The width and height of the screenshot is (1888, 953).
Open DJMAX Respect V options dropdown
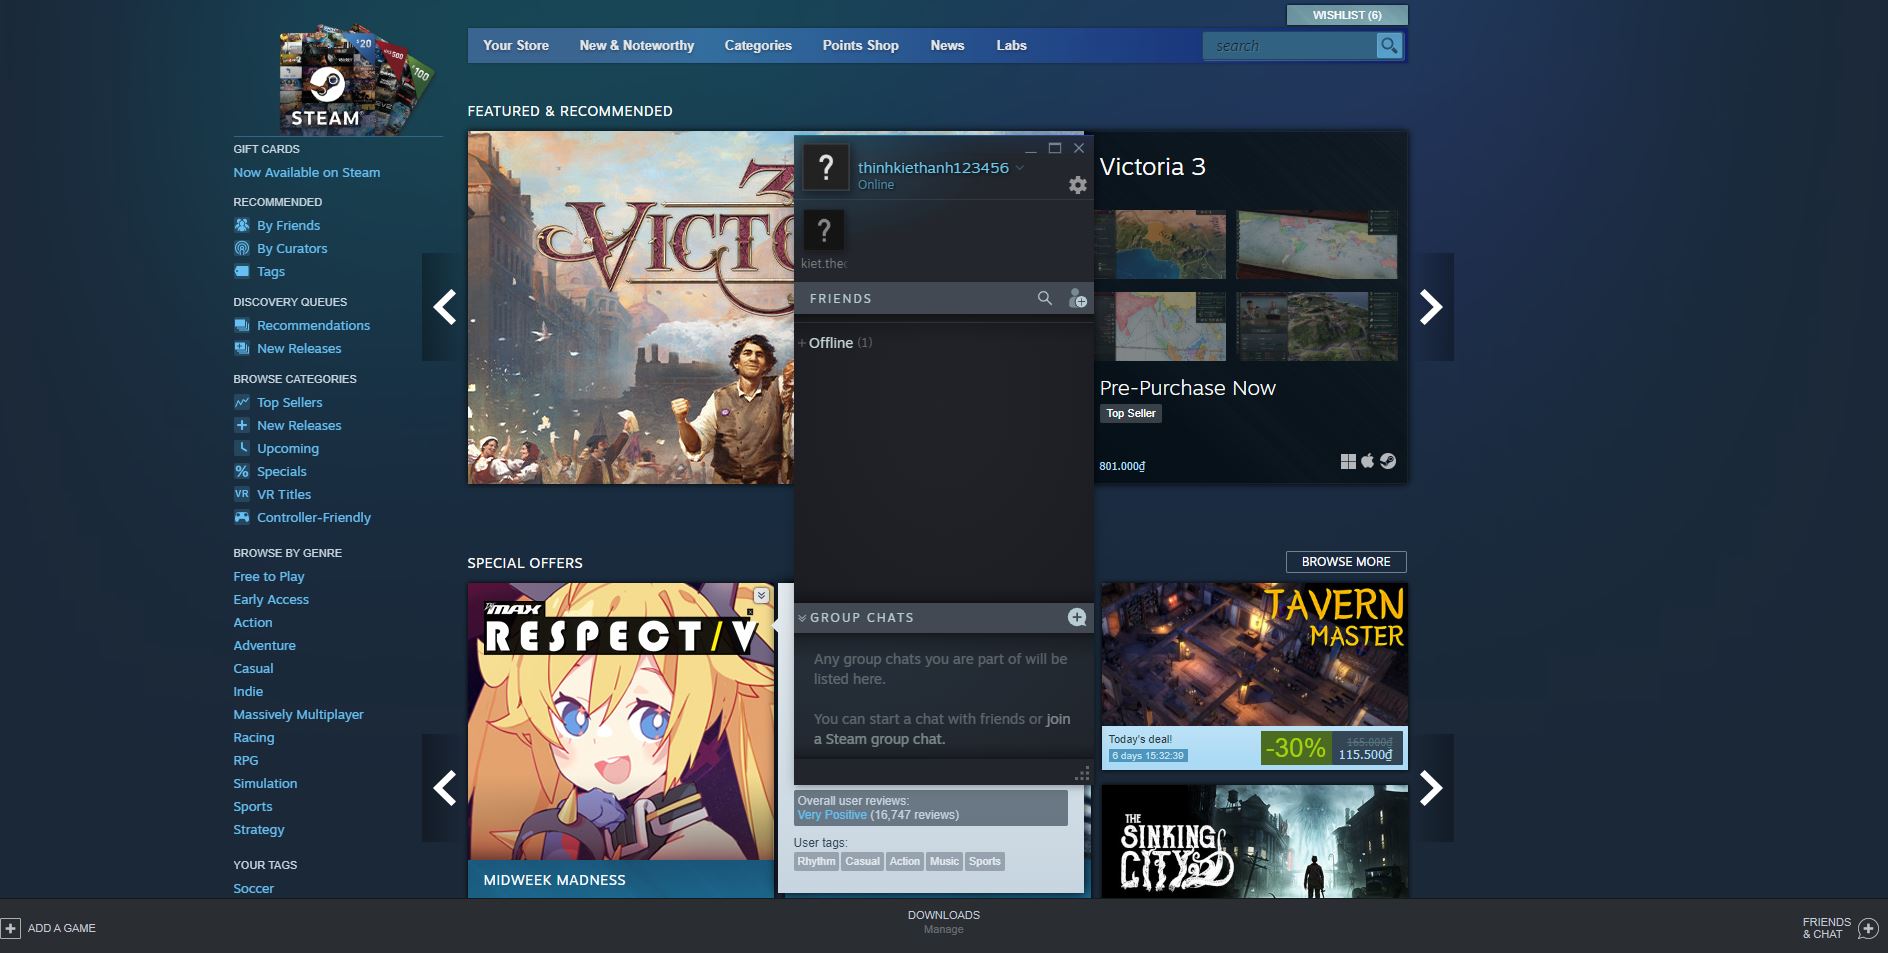point(761,595)
